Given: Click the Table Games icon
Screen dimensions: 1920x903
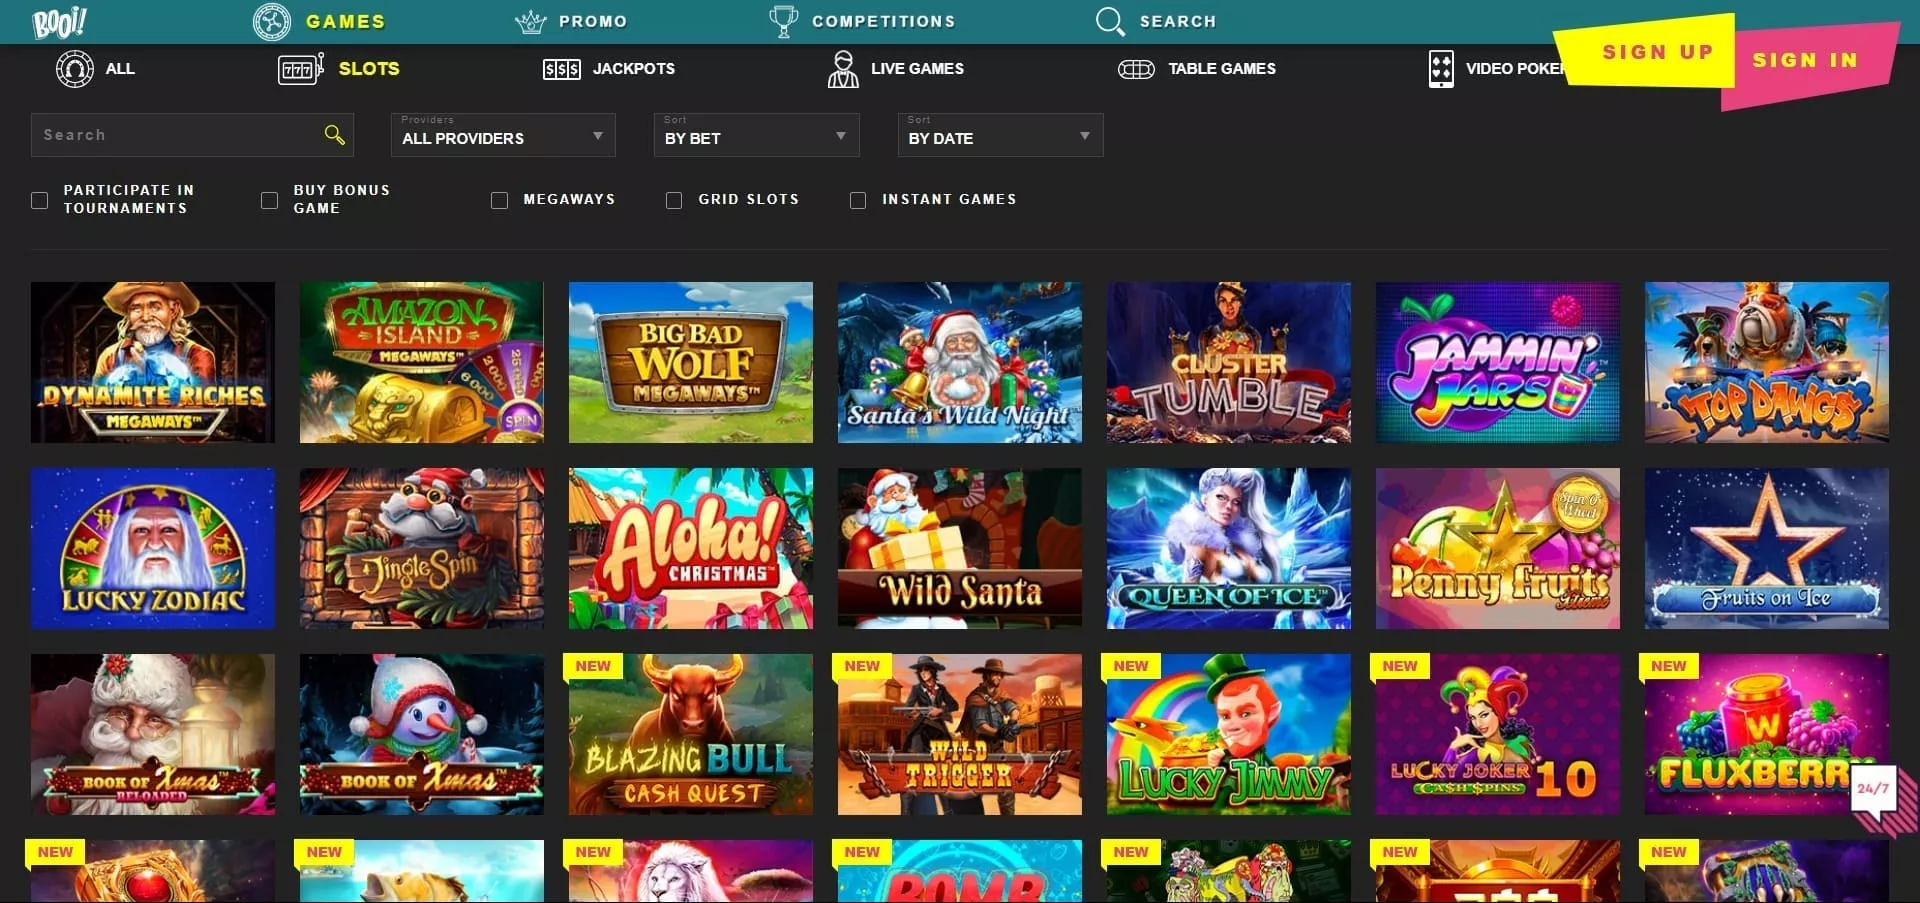Looking at the screenshot, I should click(x=1136, y=69).
